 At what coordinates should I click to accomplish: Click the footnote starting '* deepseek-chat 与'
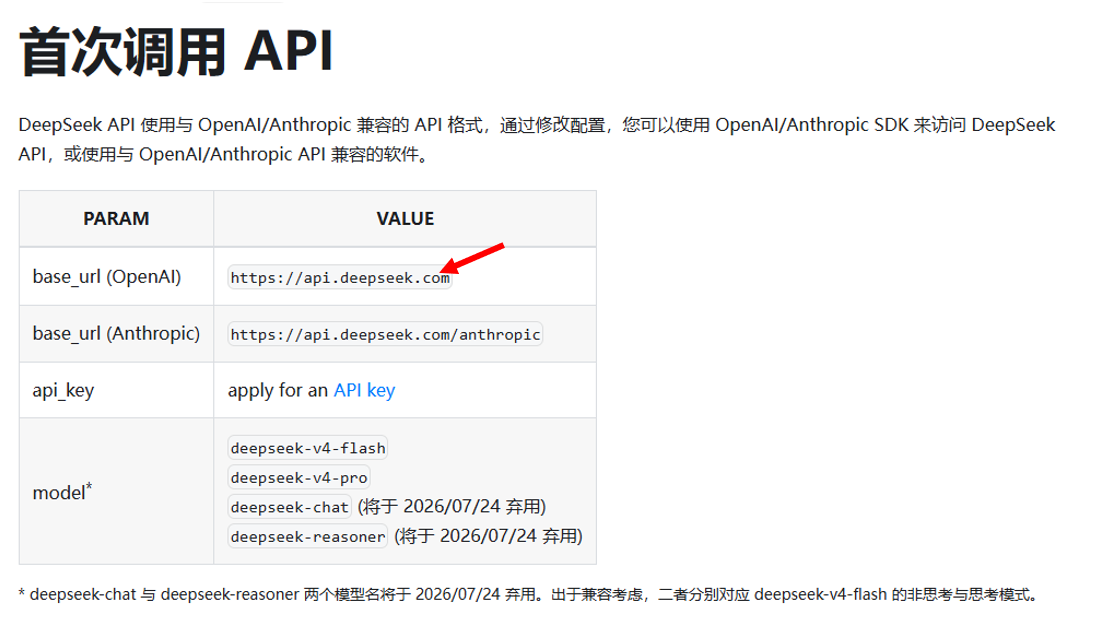530,595
